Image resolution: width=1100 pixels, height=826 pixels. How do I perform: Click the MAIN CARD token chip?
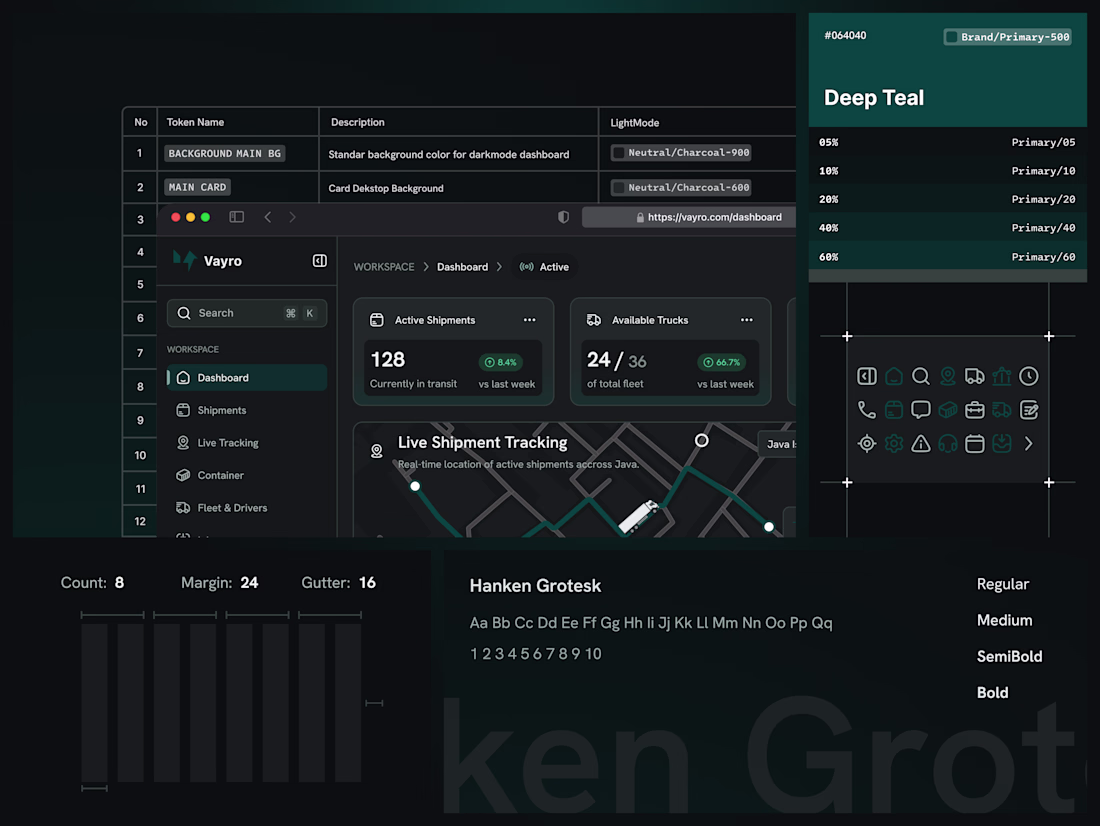pos(198,187)
